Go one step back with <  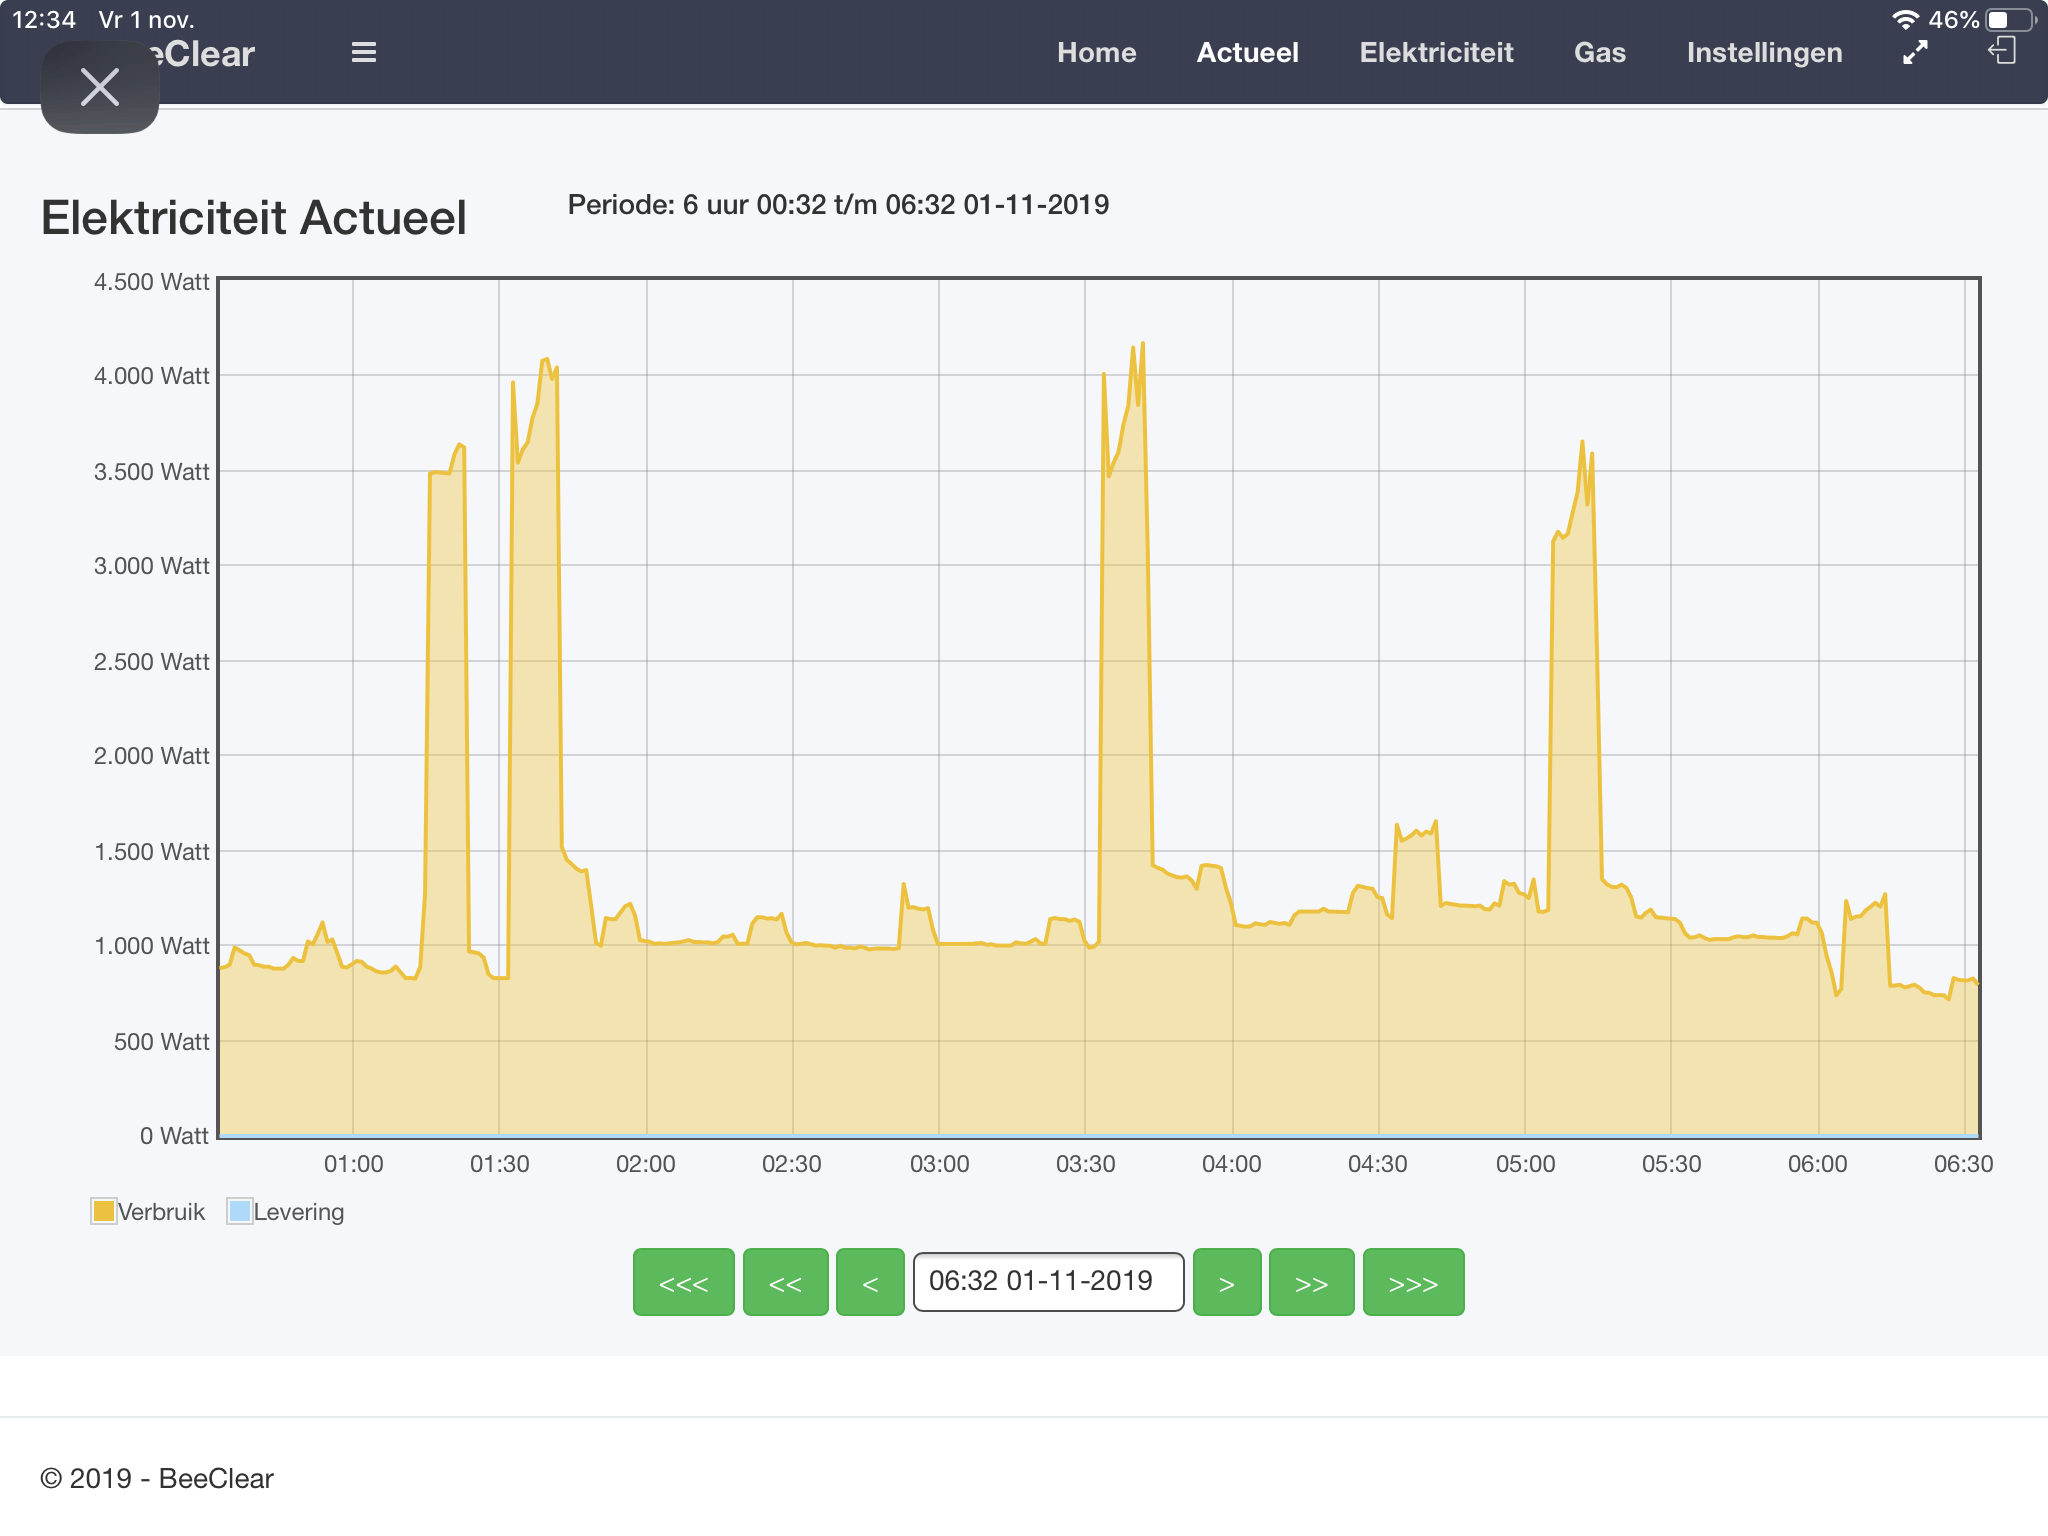coord(870,1282)
